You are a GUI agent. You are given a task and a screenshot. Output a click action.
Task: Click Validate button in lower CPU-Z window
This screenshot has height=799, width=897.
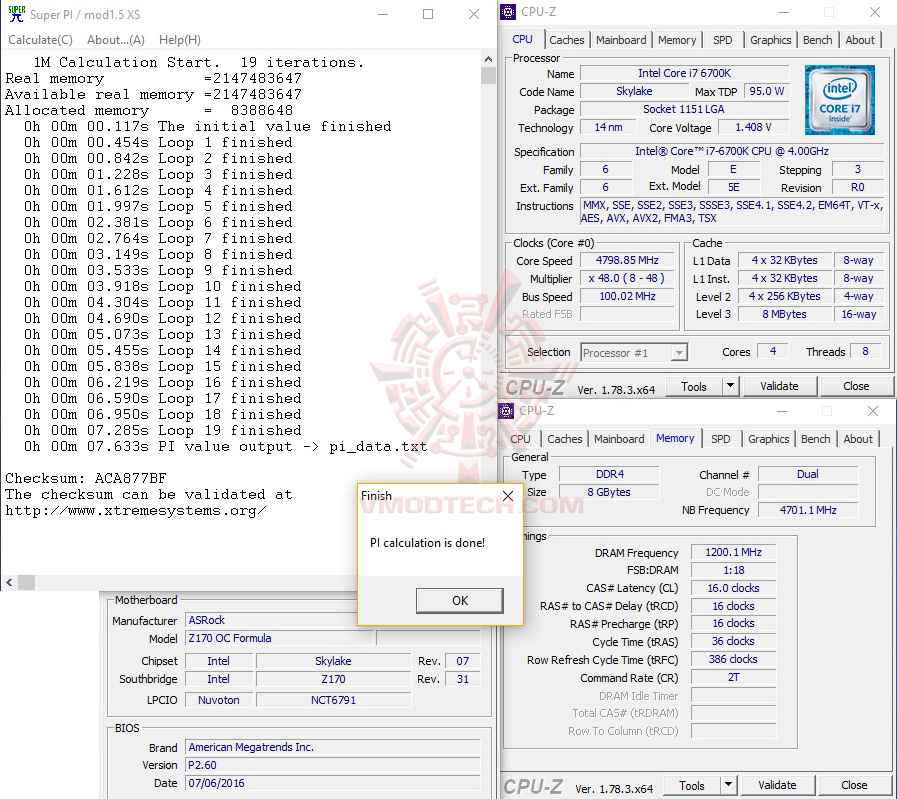click(x=777, y=785)
